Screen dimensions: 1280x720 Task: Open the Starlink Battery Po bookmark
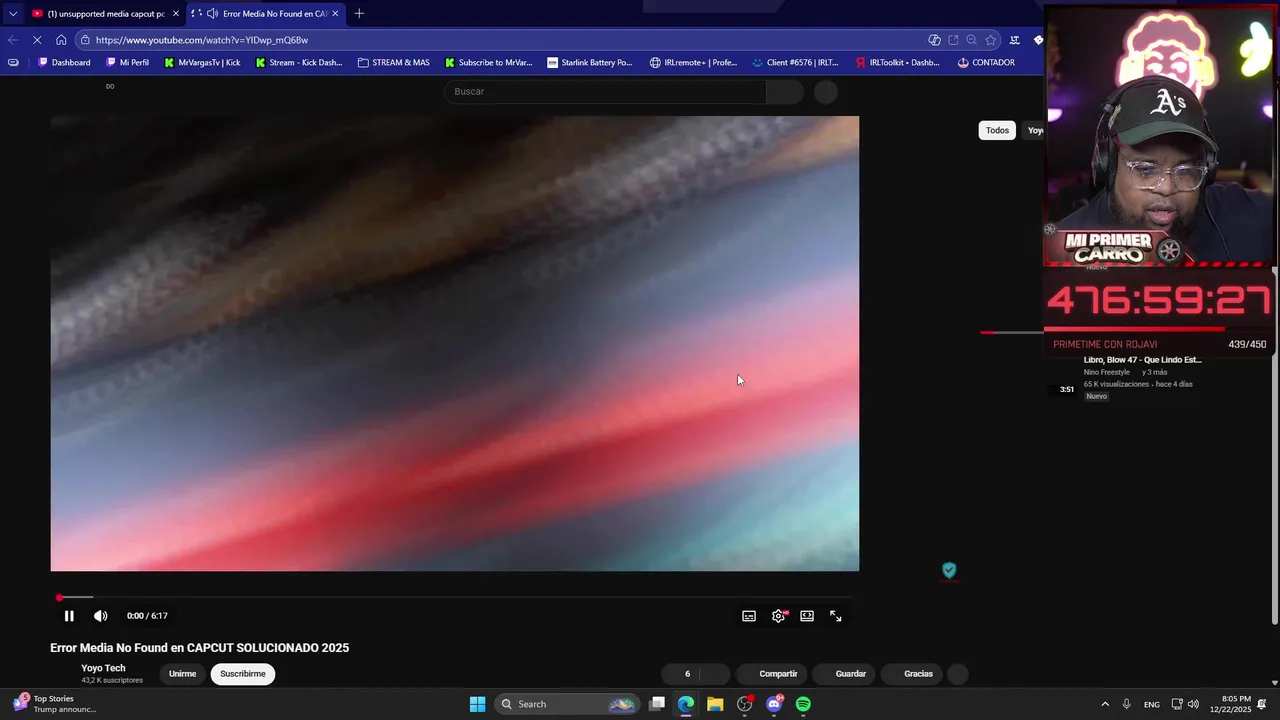(x=590, y=62)
